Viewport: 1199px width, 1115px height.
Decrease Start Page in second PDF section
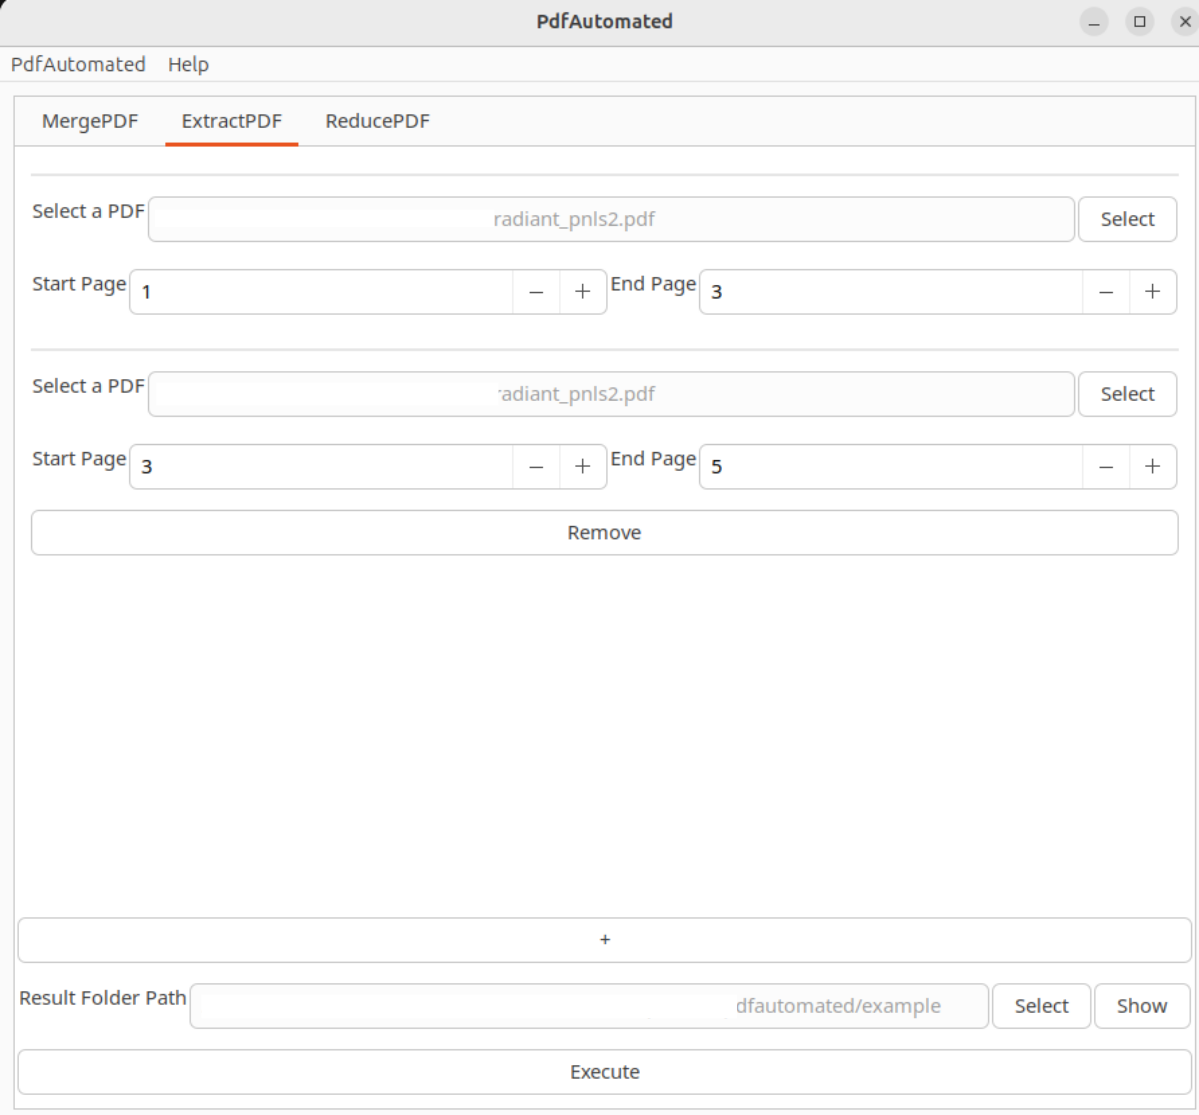pyautogui.click(x=536, y=467)
